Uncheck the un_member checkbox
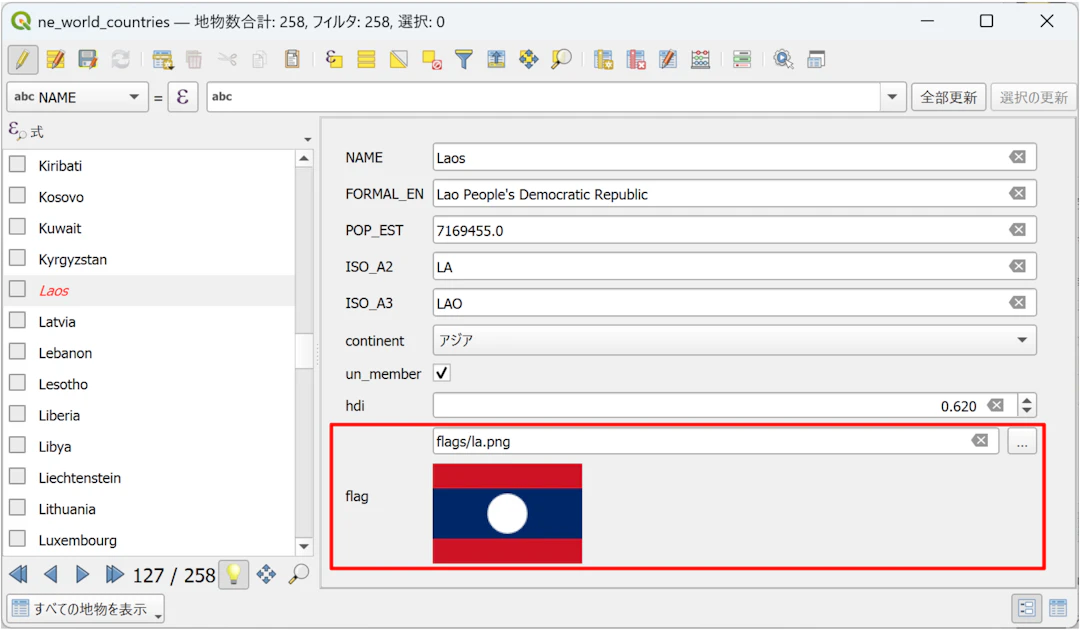Viewport: 1080px width, 630px height. click(x=442, y=373)
